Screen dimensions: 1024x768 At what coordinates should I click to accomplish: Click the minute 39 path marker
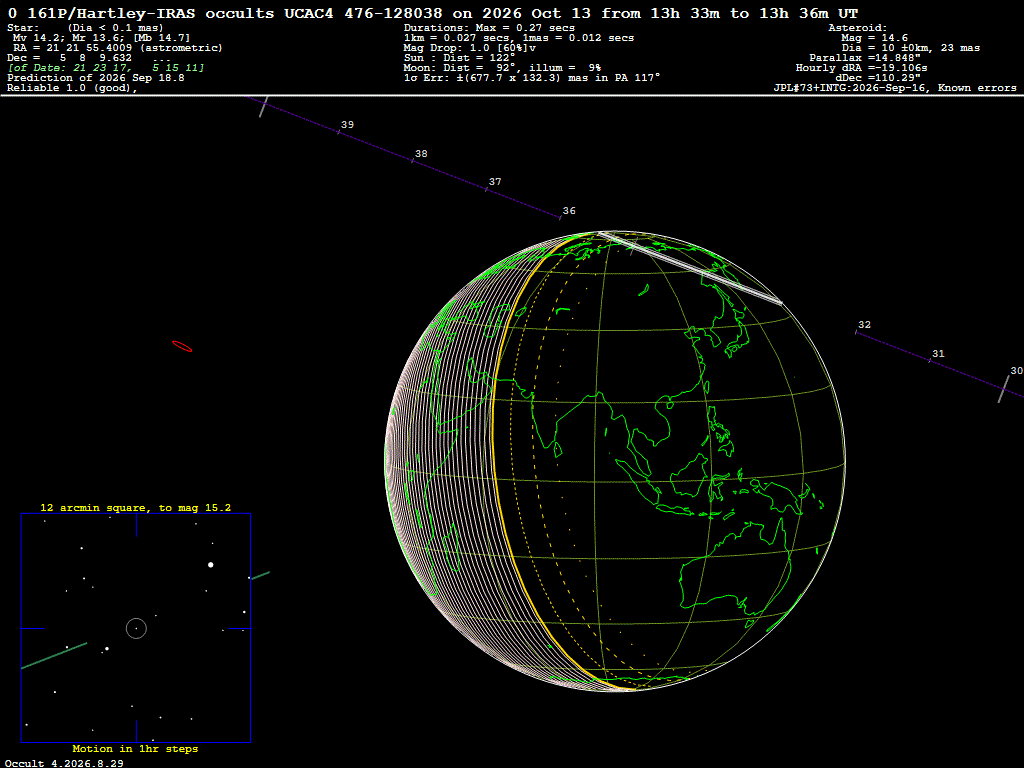coord(338,132)
